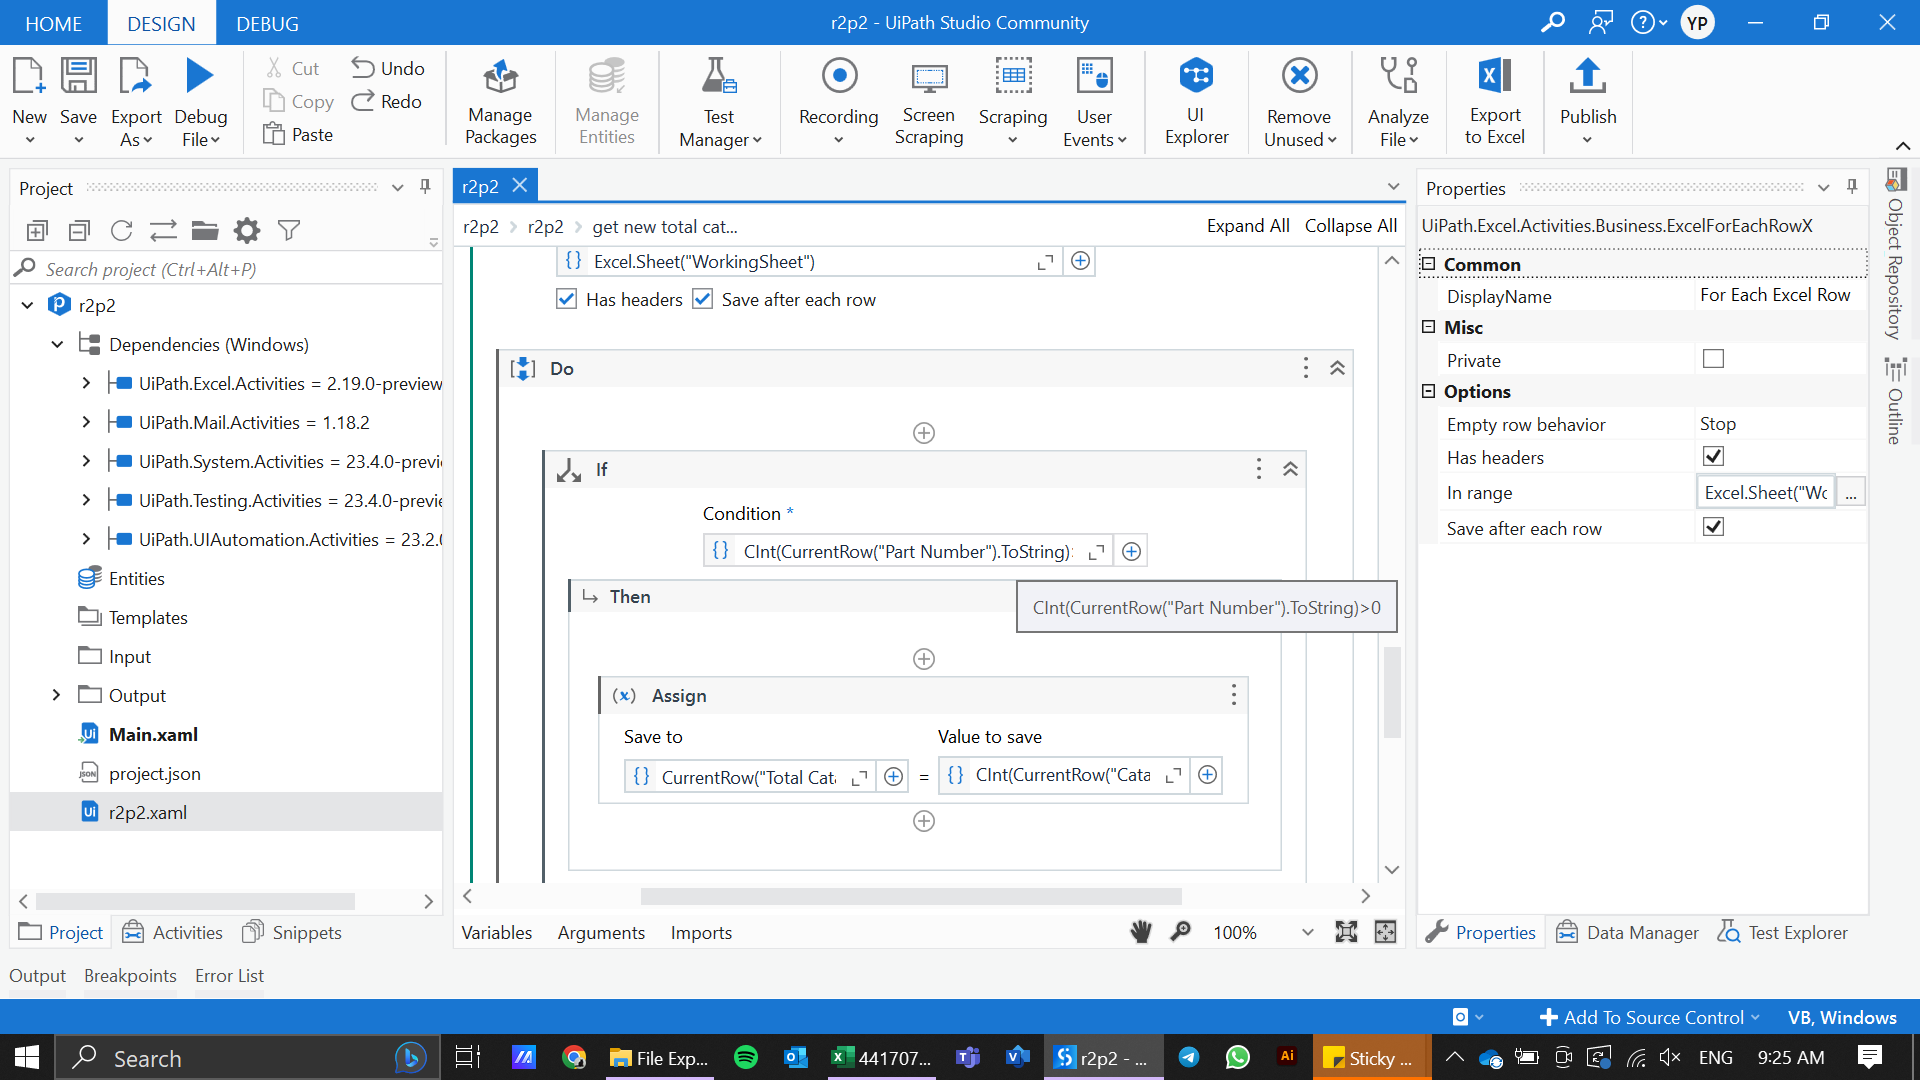Open Main.xaml in project tree
The height and width of the screenshot is (1080, 1920).
pos(153,734)
